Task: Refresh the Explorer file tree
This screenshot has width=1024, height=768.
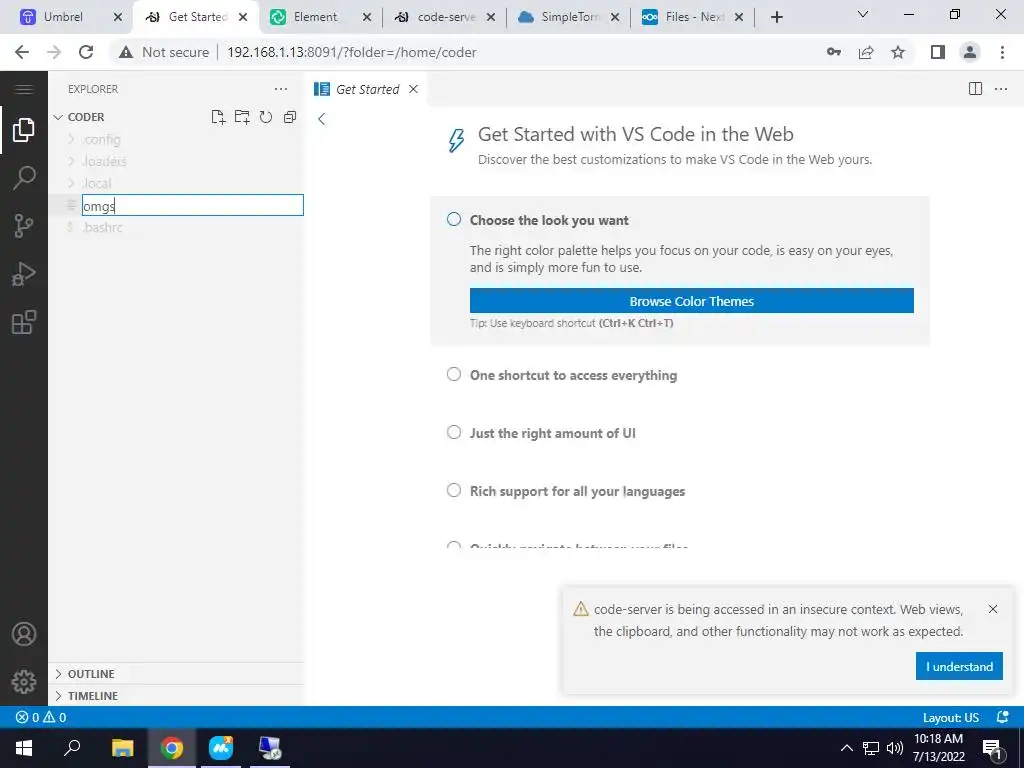Action: tap(266, 117)
